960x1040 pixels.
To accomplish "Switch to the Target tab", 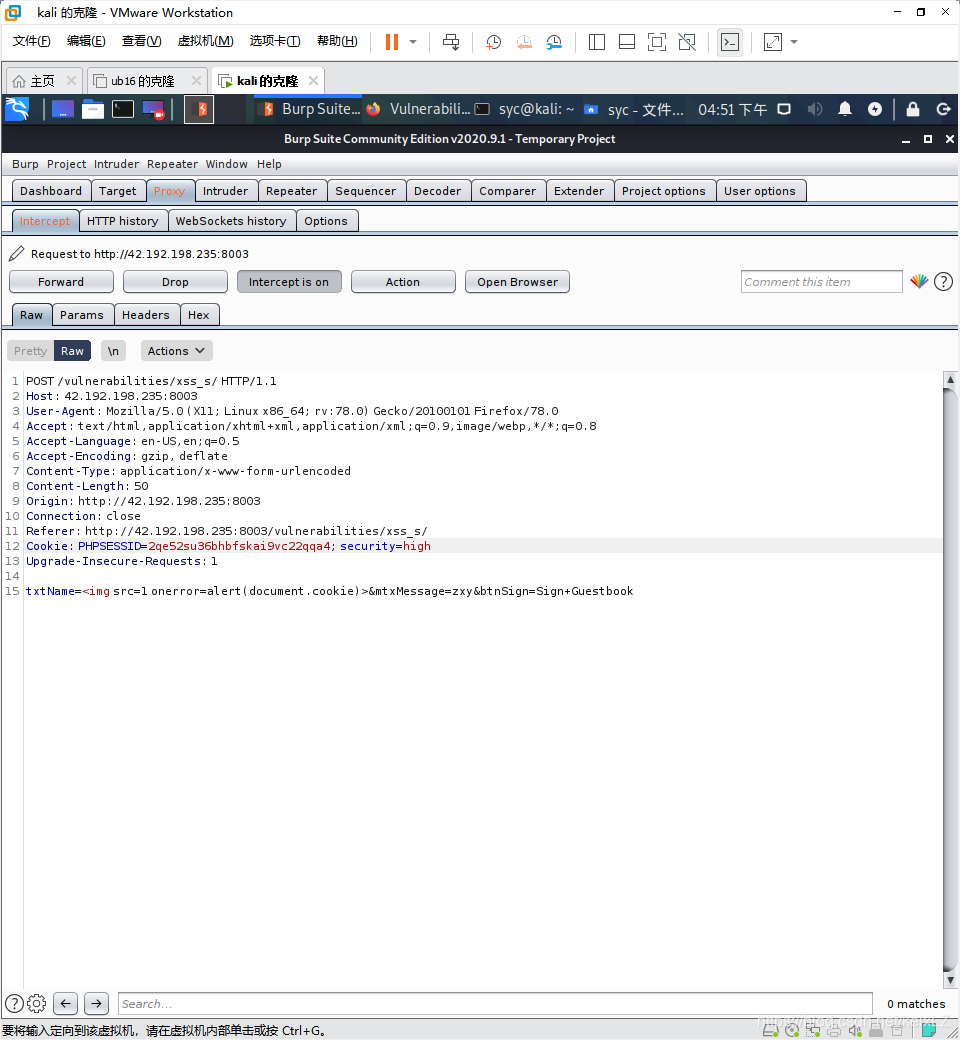I will coord(117,191).
